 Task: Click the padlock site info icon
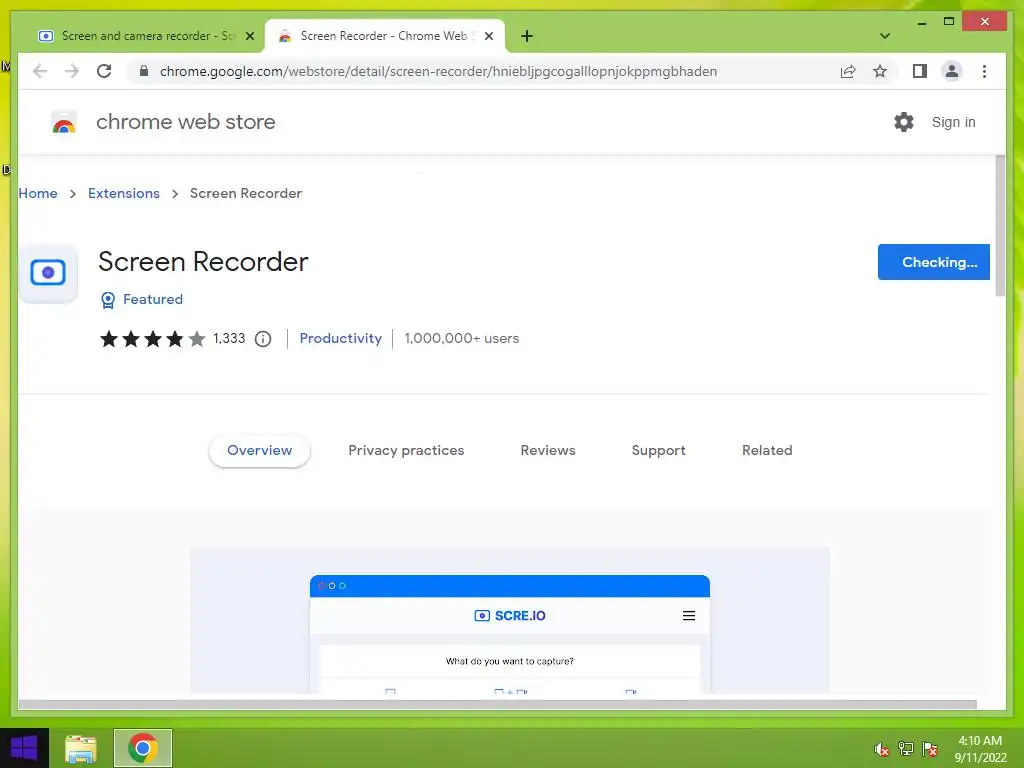(x=144, y=71)
